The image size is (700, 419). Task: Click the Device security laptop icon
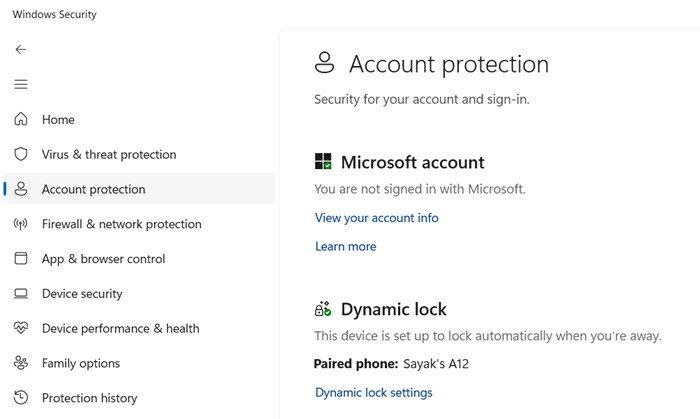(21, 294)
